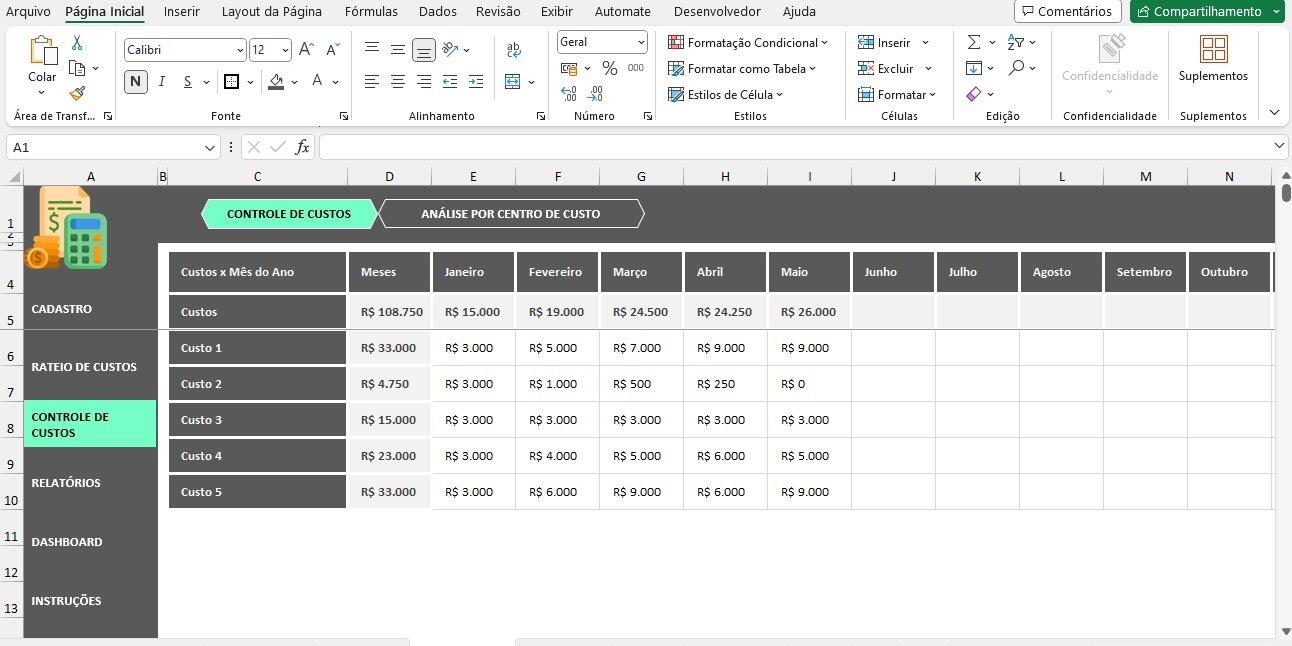
Task: Click the Cut scissors icon
Action: (x=77, y=43)
